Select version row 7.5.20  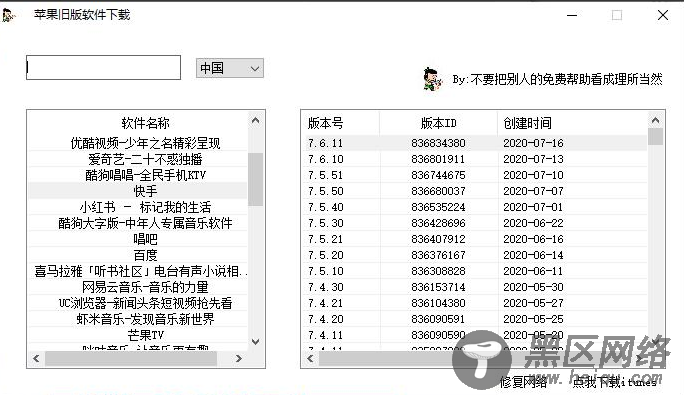coord(475,255)
